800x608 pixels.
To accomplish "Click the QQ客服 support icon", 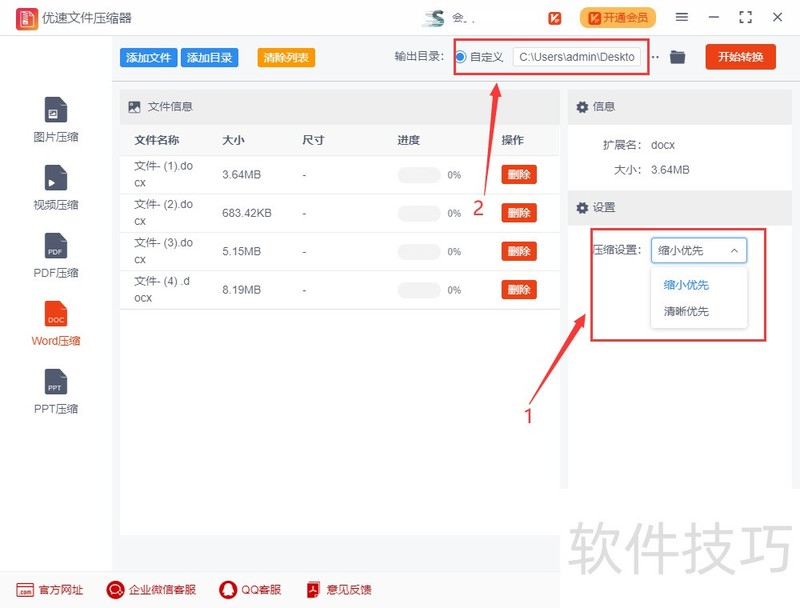I will (x=228, y=590).
